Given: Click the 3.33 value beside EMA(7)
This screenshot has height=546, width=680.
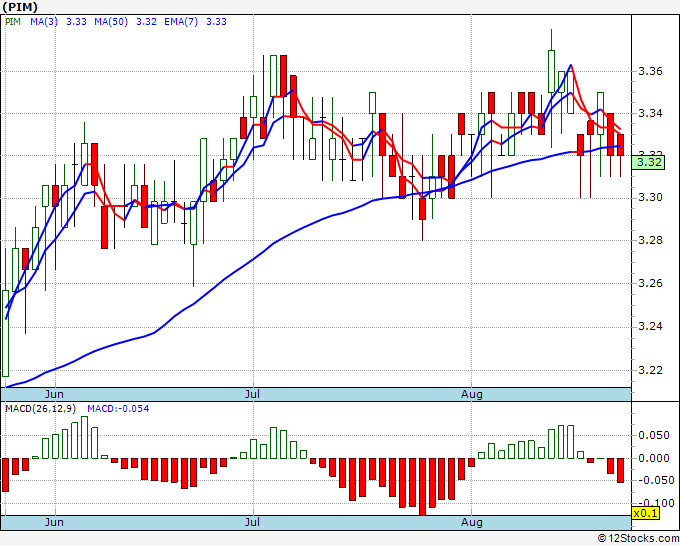Looking at the screenshot, I should 216,22.
